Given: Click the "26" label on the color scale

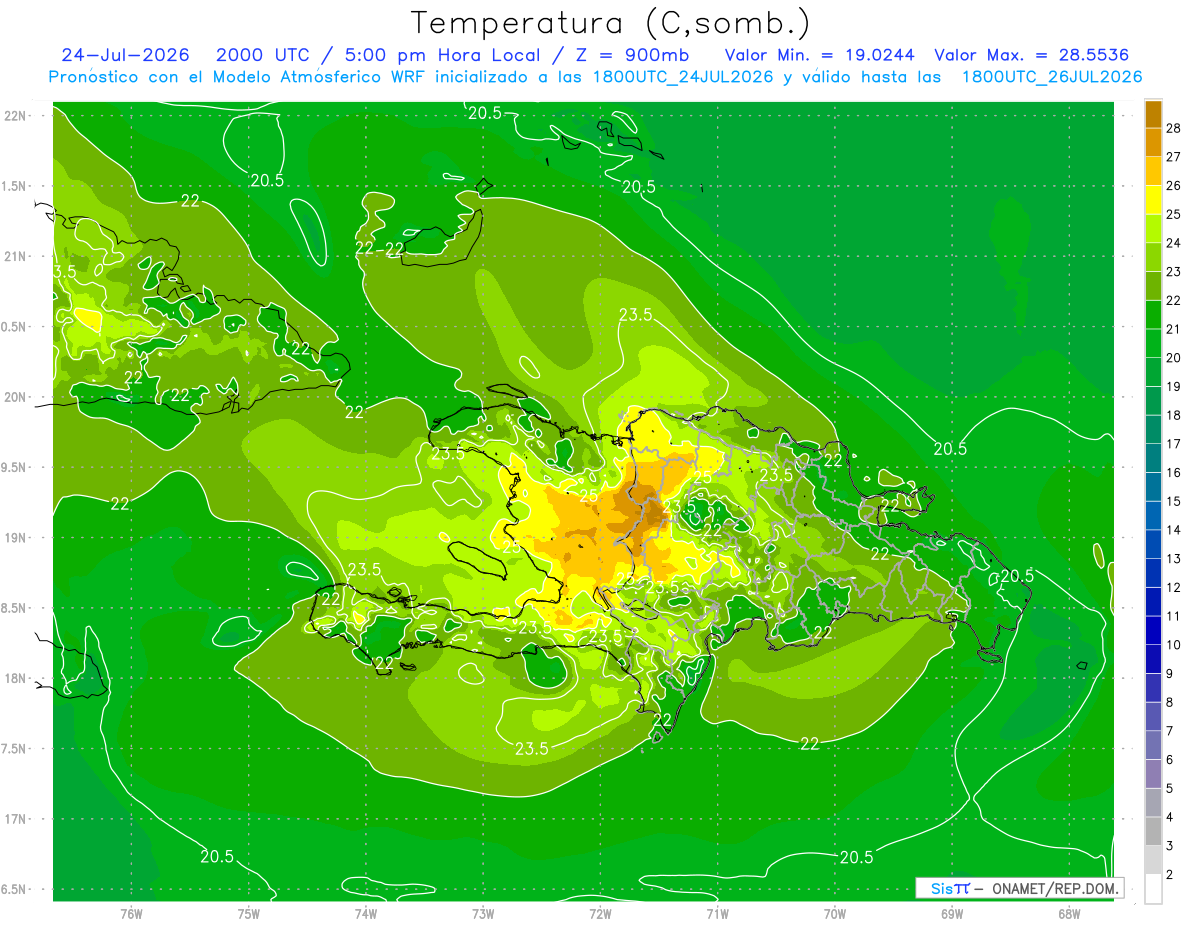Looking at the screenshot, I should pyautogui.click(x=1174, y=186).
